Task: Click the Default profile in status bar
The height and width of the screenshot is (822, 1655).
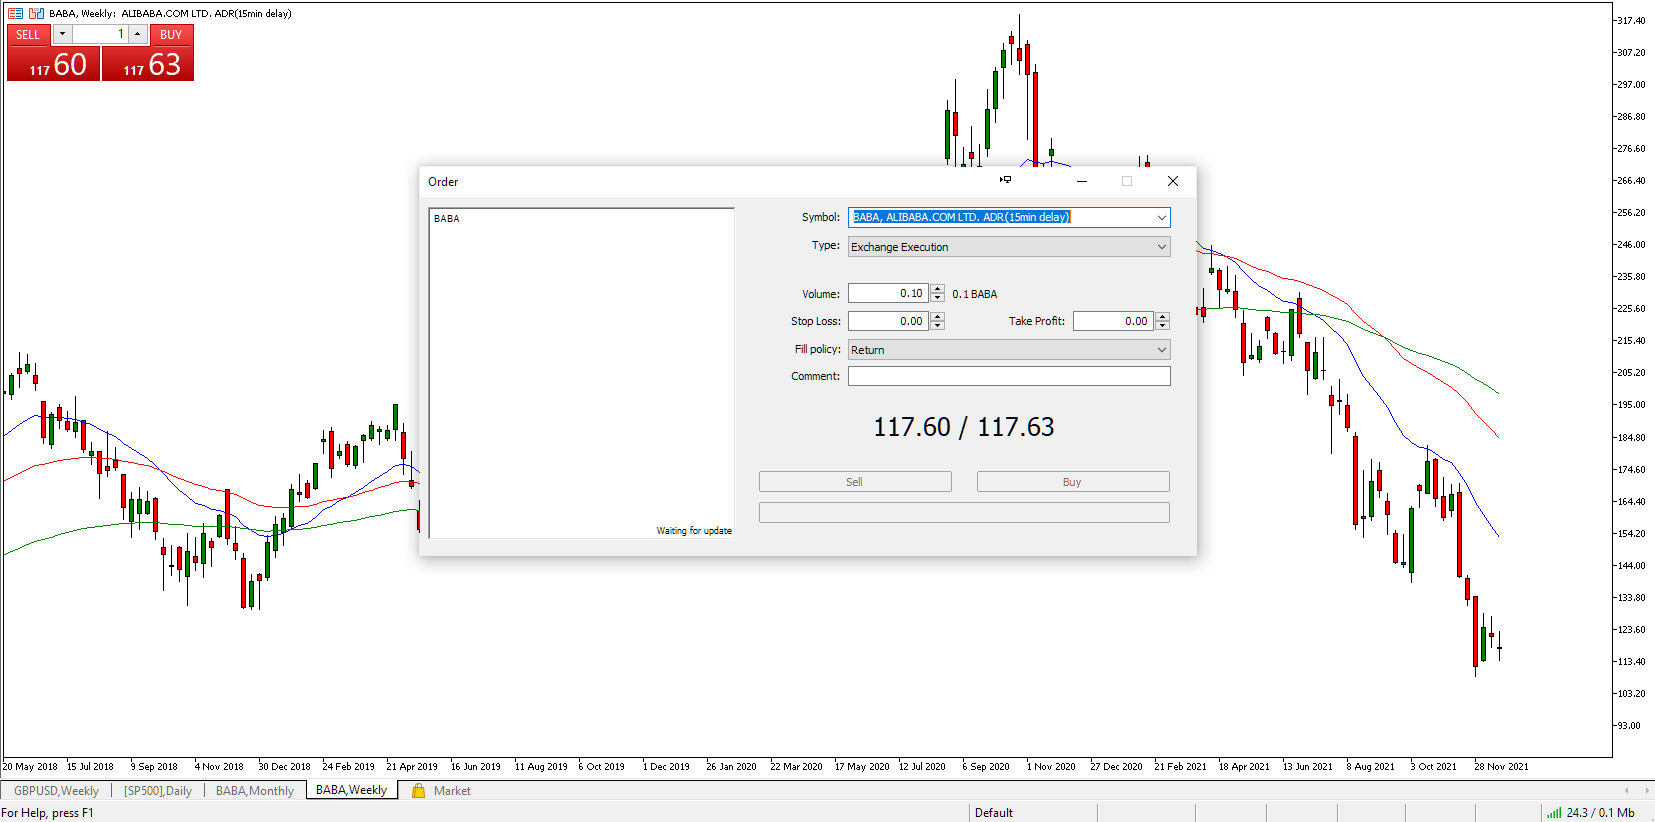Action: (994, 813)
